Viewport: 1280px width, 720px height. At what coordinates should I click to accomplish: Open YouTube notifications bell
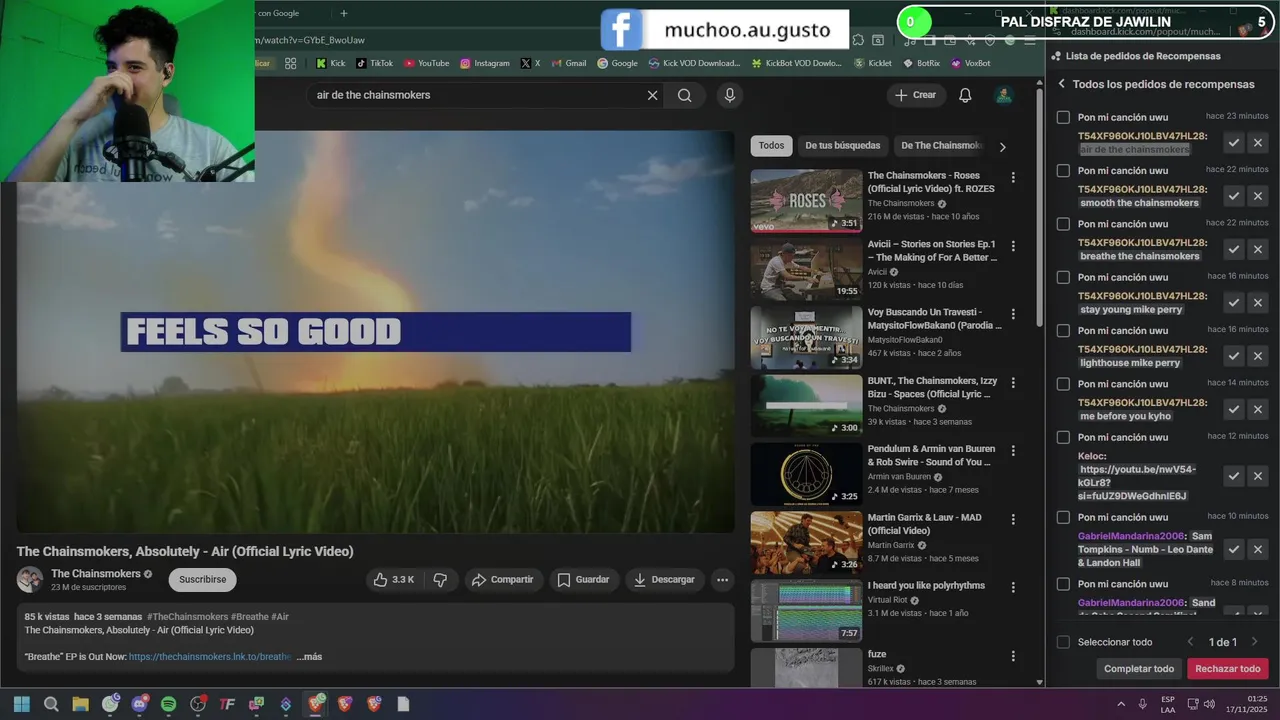coord(965,95)
